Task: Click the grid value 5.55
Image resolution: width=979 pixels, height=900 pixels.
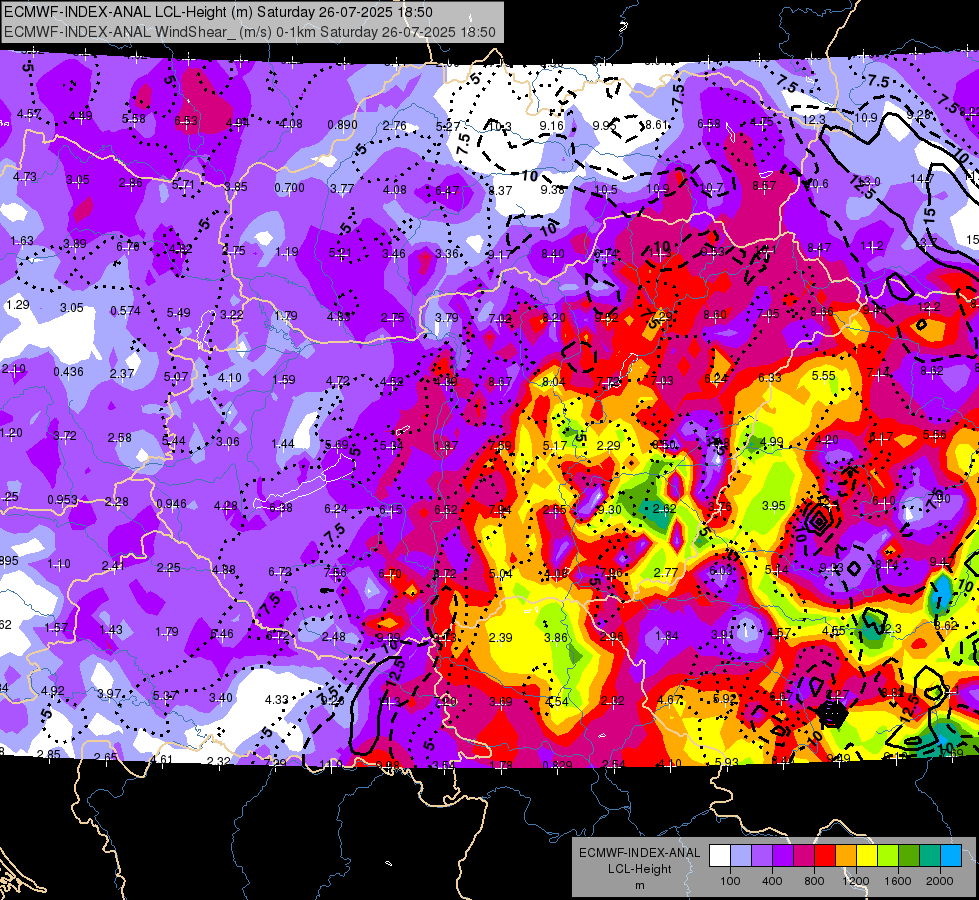Action: [x=824, y=376]
